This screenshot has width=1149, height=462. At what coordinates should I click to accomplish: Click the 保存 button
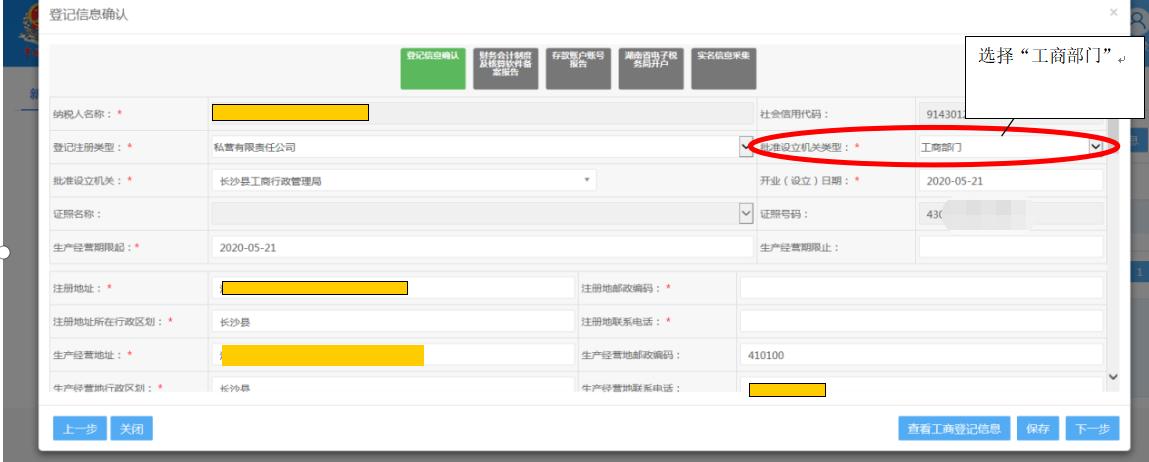pos(1038,429)
